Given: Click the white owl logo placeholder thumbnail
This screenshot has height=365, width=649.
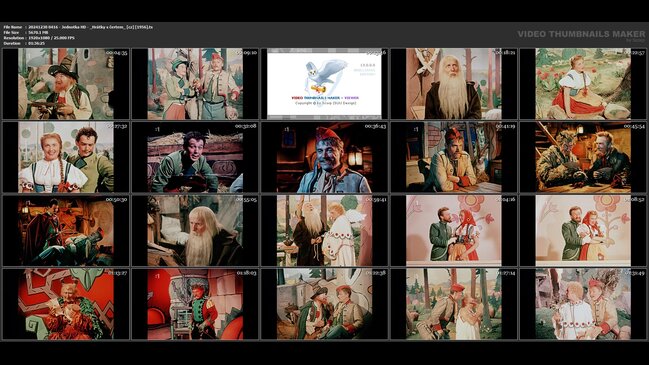Looking at the screenshot, I should 324,84.
